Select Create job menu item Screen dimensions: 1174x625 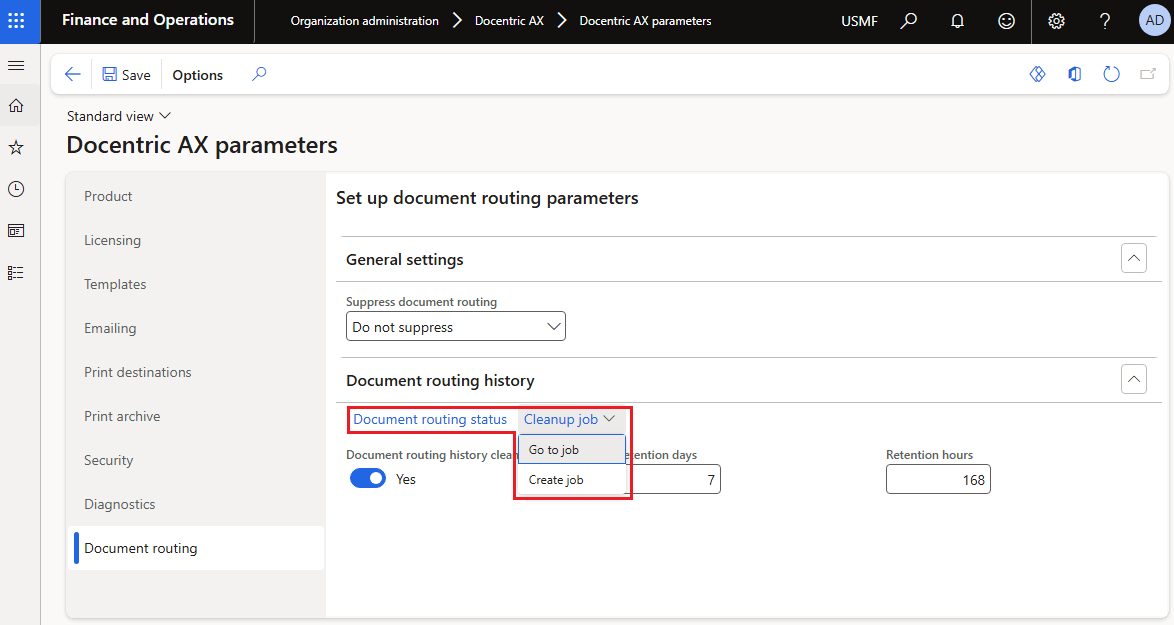tap(556, 480)
